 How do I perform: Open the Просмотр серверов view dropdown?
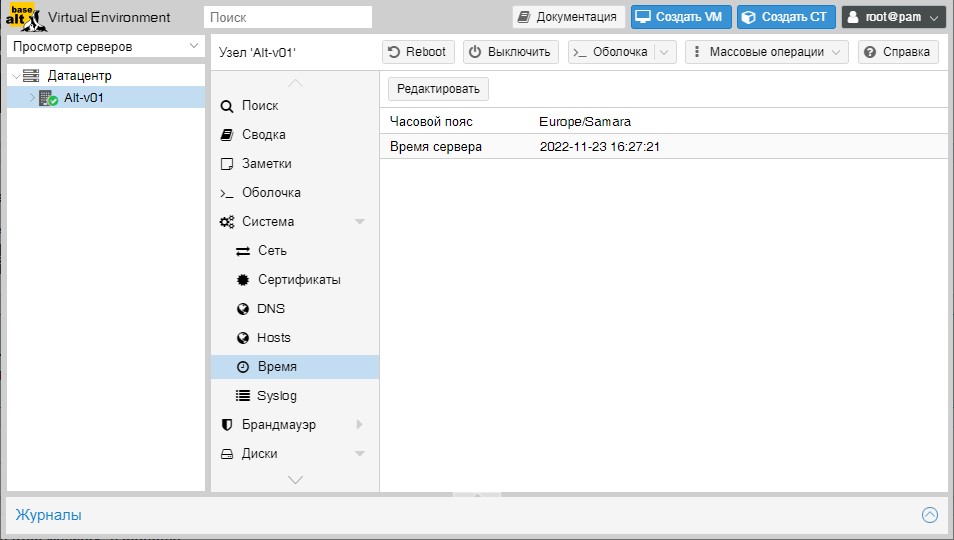(x=193, y=46)
